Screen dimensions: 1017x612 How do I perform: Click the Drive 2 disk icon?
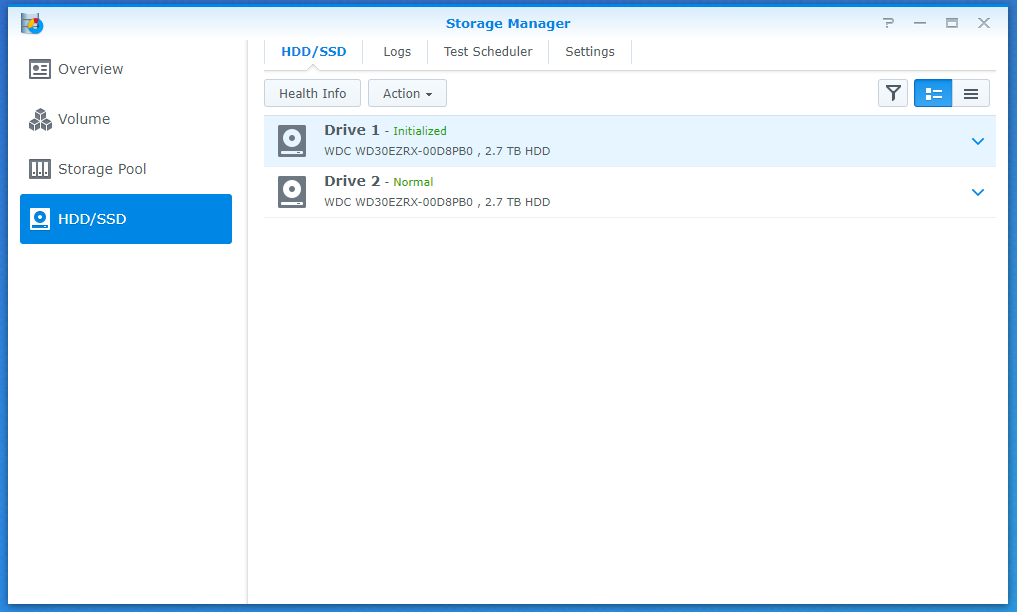292,192
